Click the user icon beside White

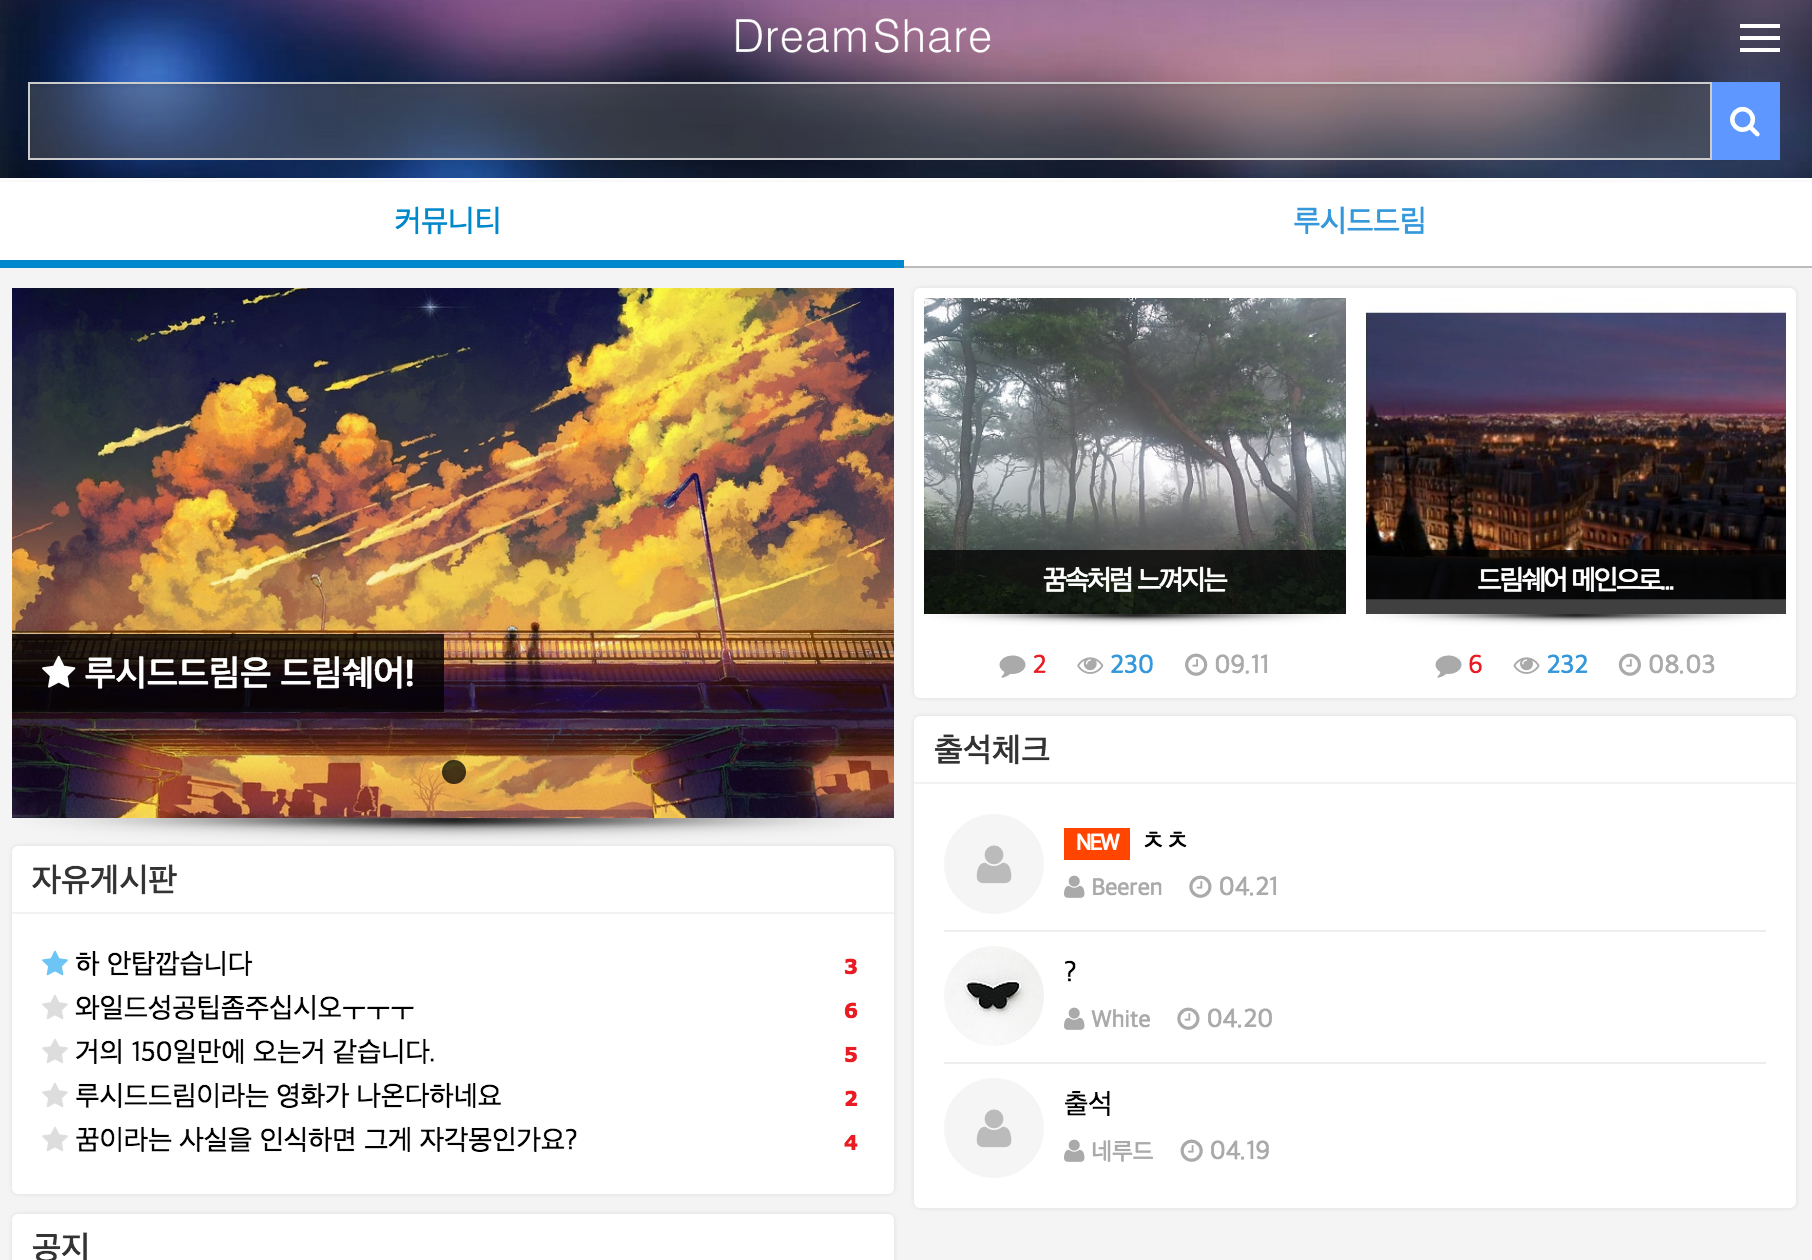point(1074,1019)
